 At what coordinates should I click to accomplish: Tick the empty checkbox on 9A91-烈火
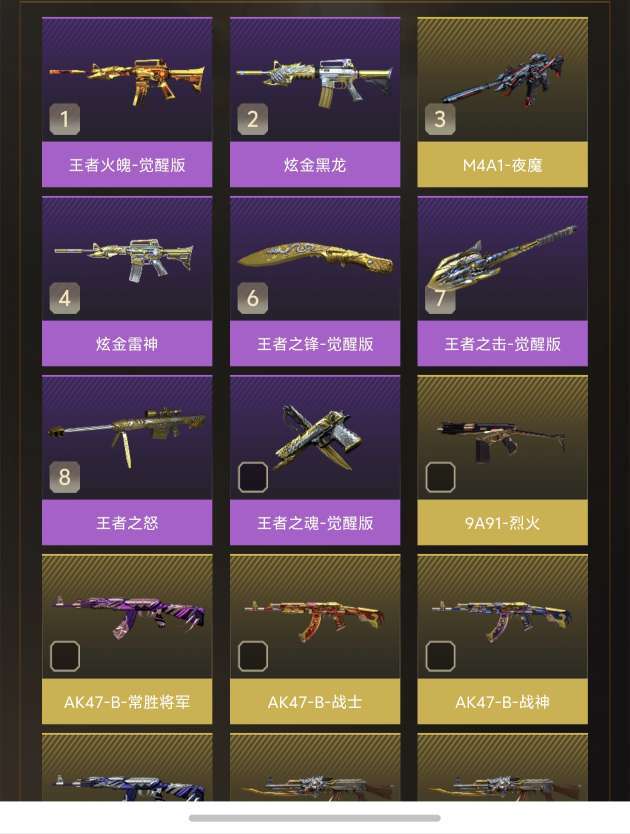[441, 477]
